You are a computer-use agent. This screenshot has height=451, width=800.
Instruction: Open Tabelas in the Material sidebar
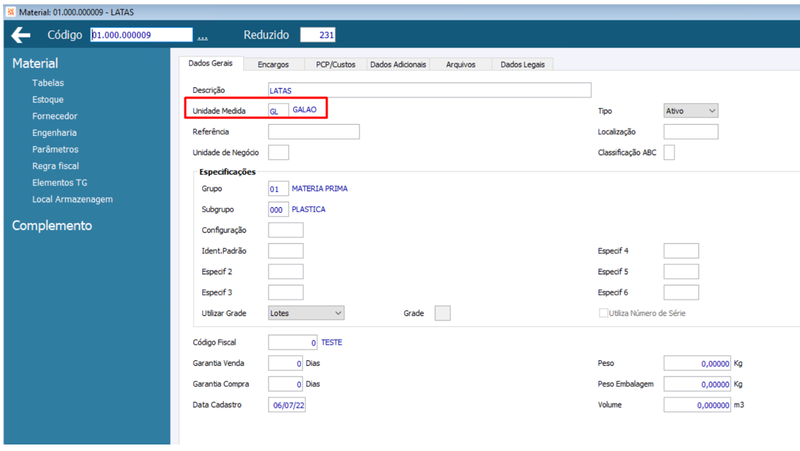tap(48, 83)
